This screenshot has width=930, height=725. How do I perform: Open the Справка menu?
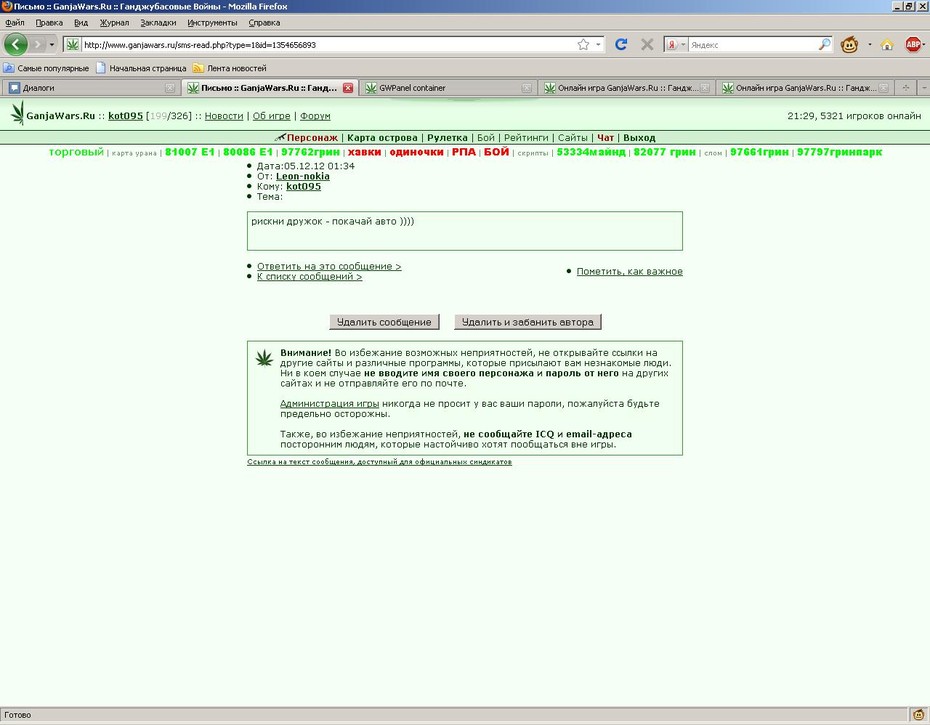coord(264,23)
